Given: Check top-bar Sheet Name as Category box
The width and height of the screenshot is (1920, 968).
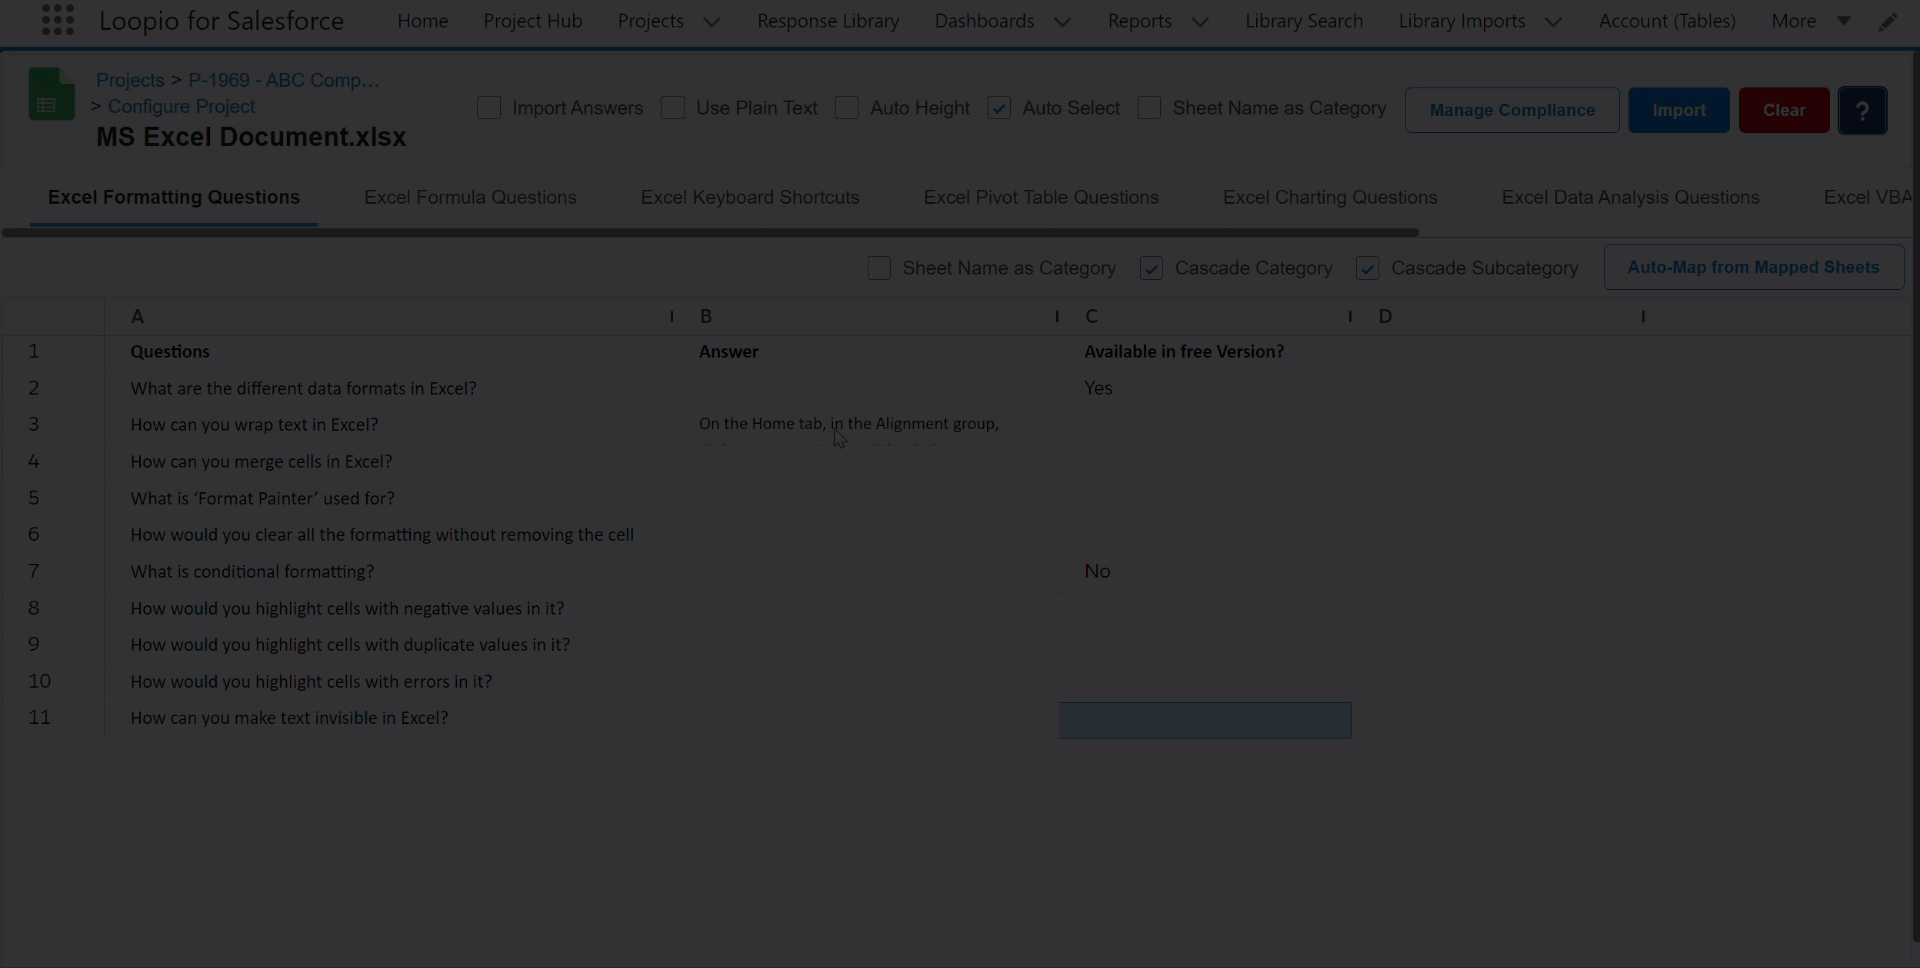Looking at the screenshot, I should point(1149,108).
